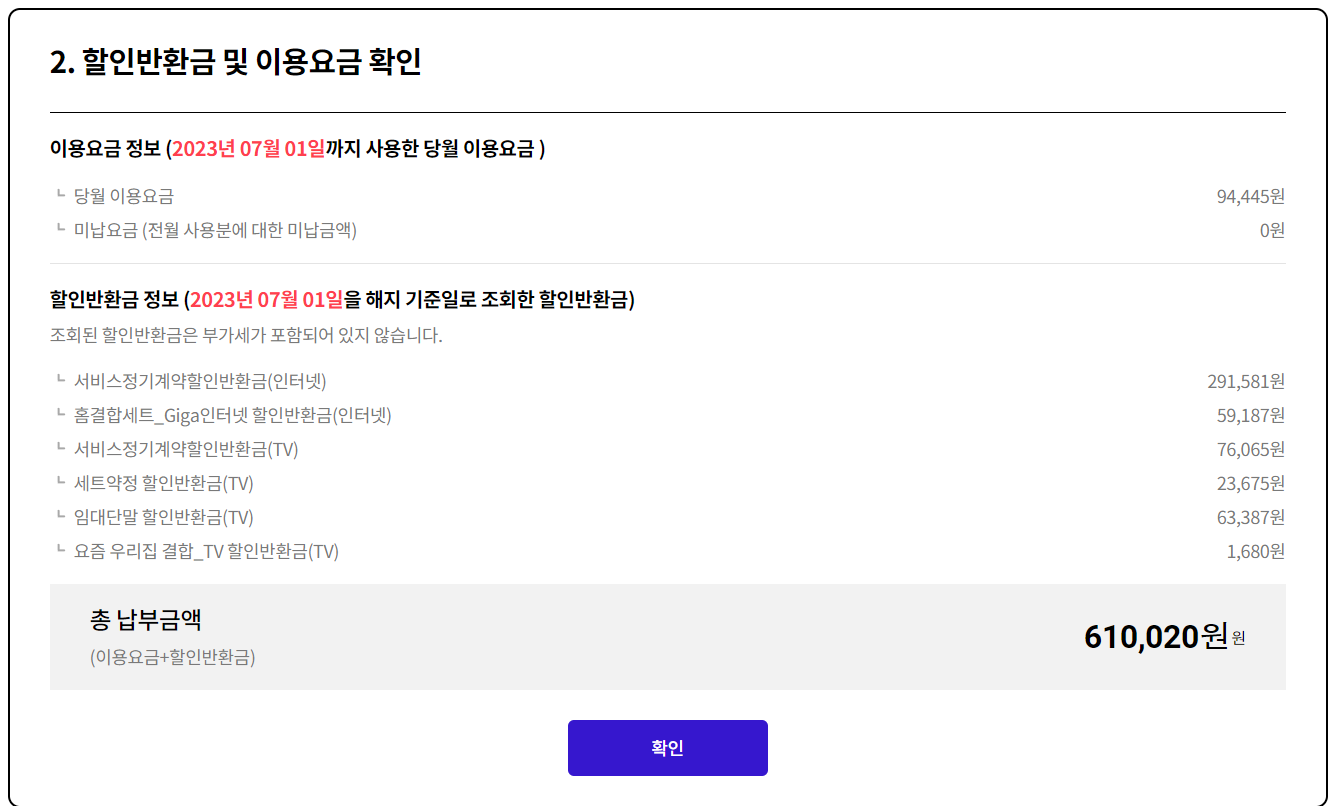The image size is (1340, 806).
Task: Click the 요즘 우리집 결합_TV 할인반환금 label
Action: [206, 551]
